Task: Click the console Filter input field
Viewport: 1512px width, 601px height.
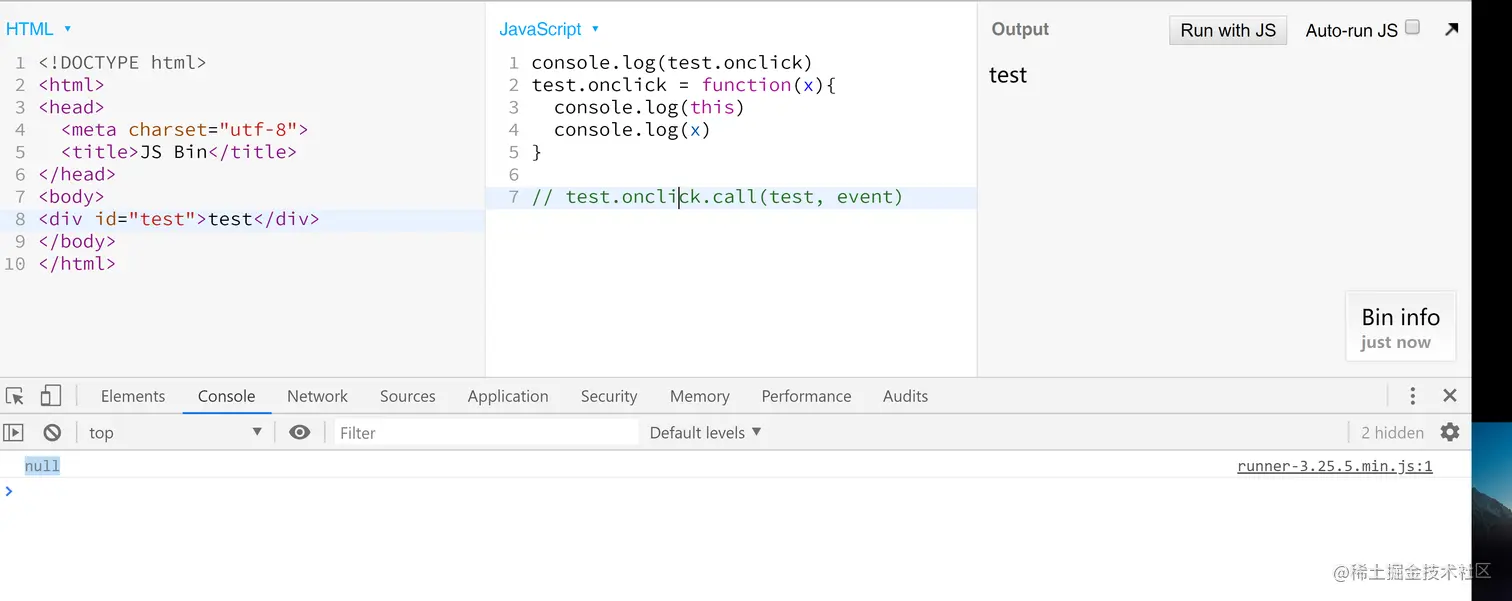Action: pos(486,432)
